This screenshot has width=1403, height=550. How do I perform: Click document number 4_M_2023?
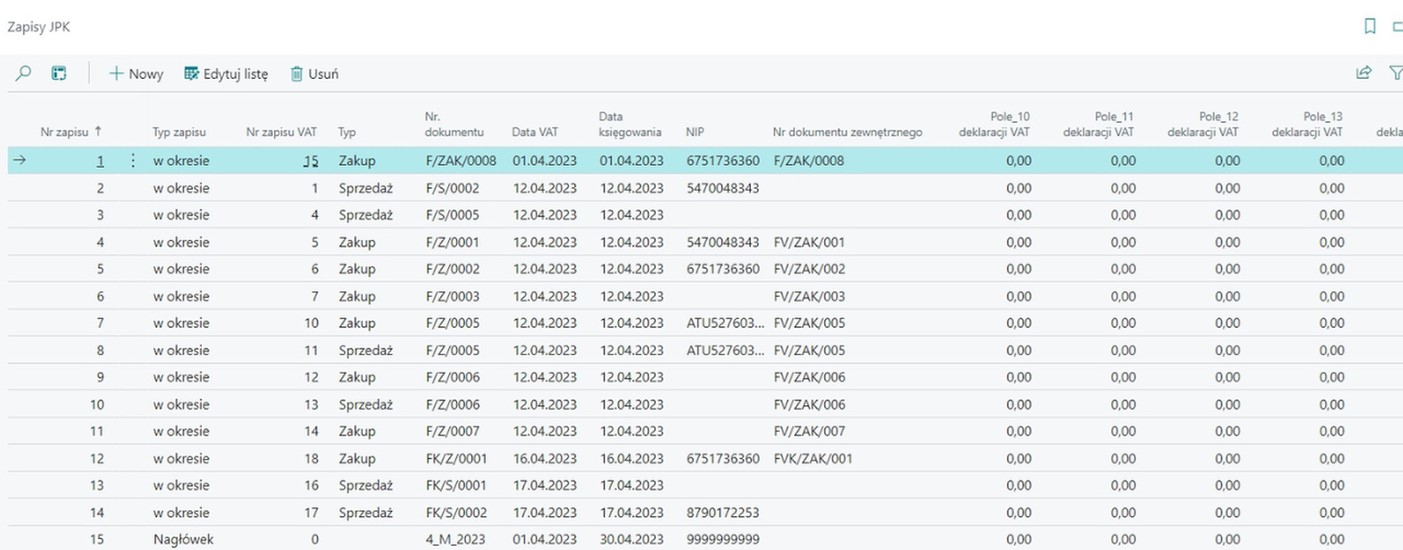454,539
